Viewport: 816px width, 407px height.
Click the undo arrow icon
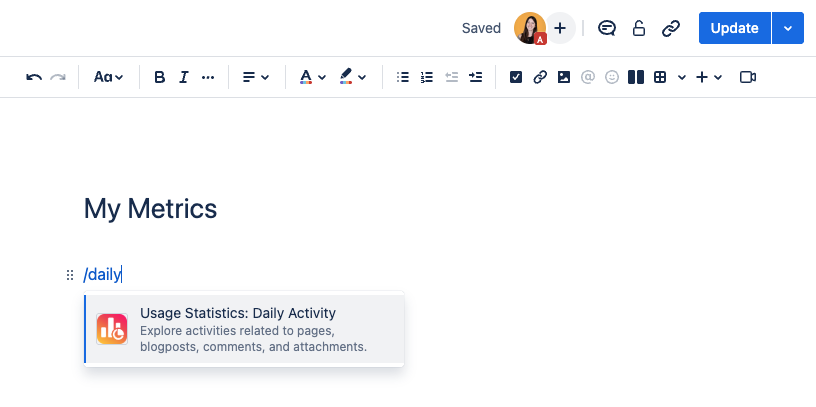click(34, 77)
